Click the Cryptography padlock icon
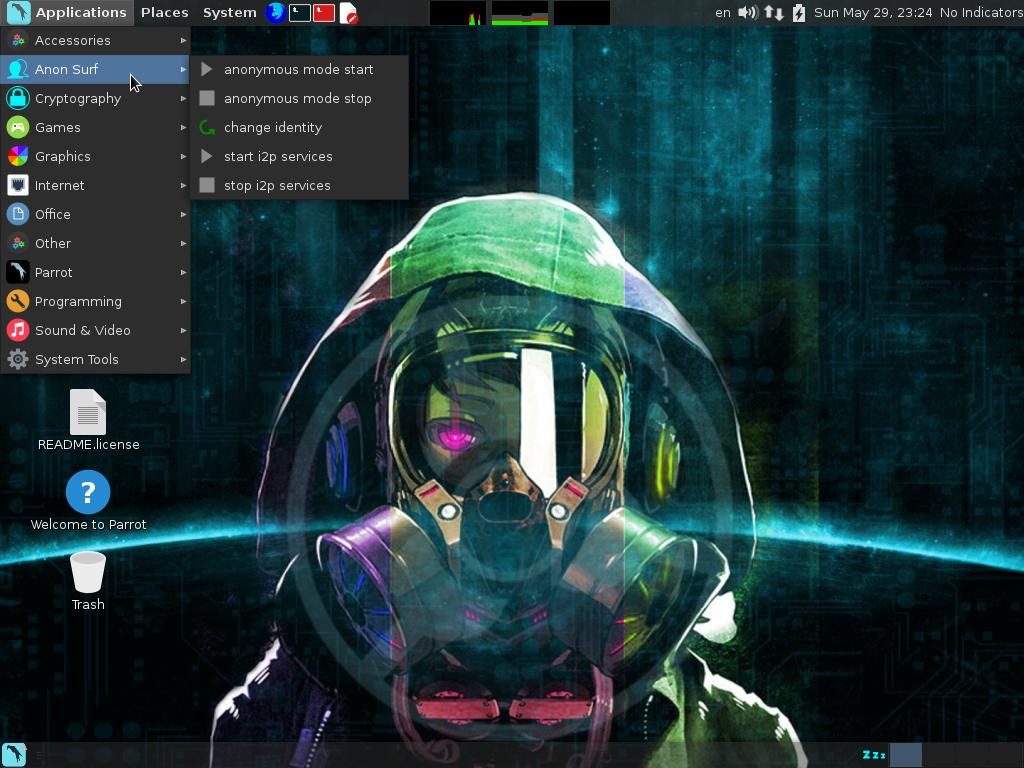 [x=18, y=99]
